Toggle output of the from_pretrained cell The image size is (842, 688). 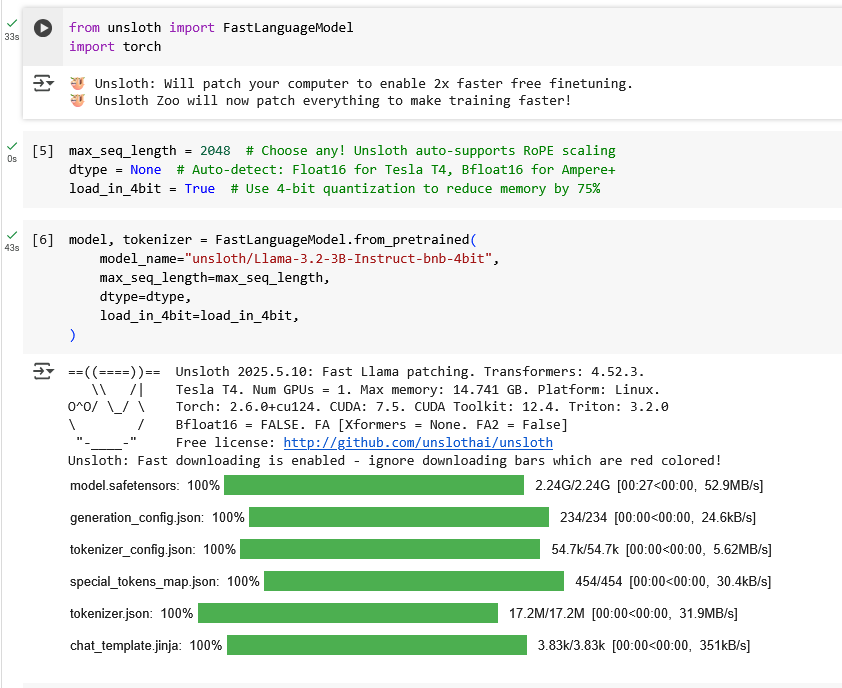[x=43, y=371]
